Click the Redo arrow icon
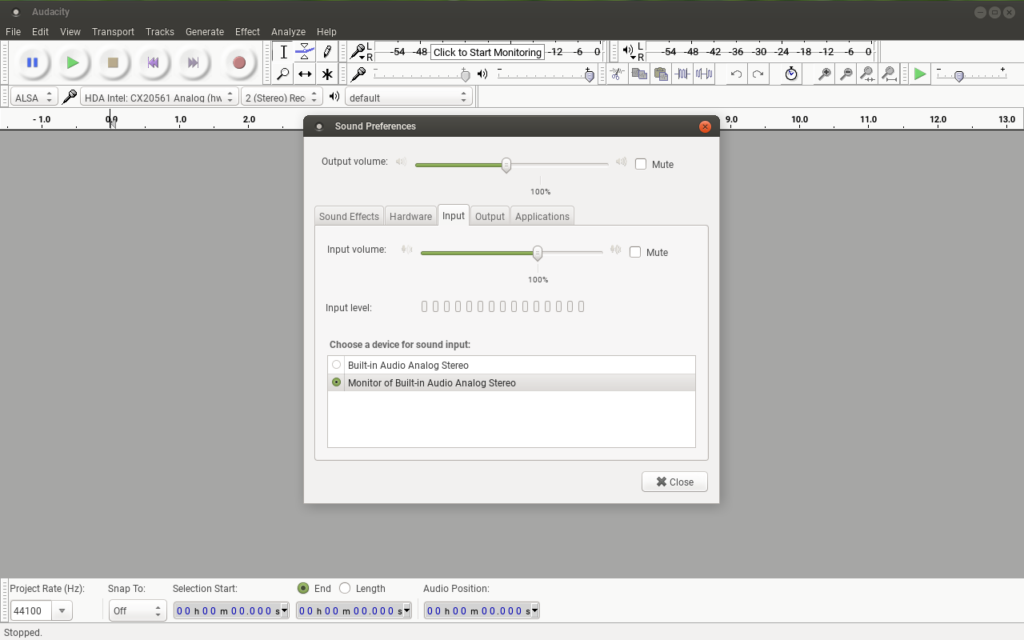 [x=758, y=74]
